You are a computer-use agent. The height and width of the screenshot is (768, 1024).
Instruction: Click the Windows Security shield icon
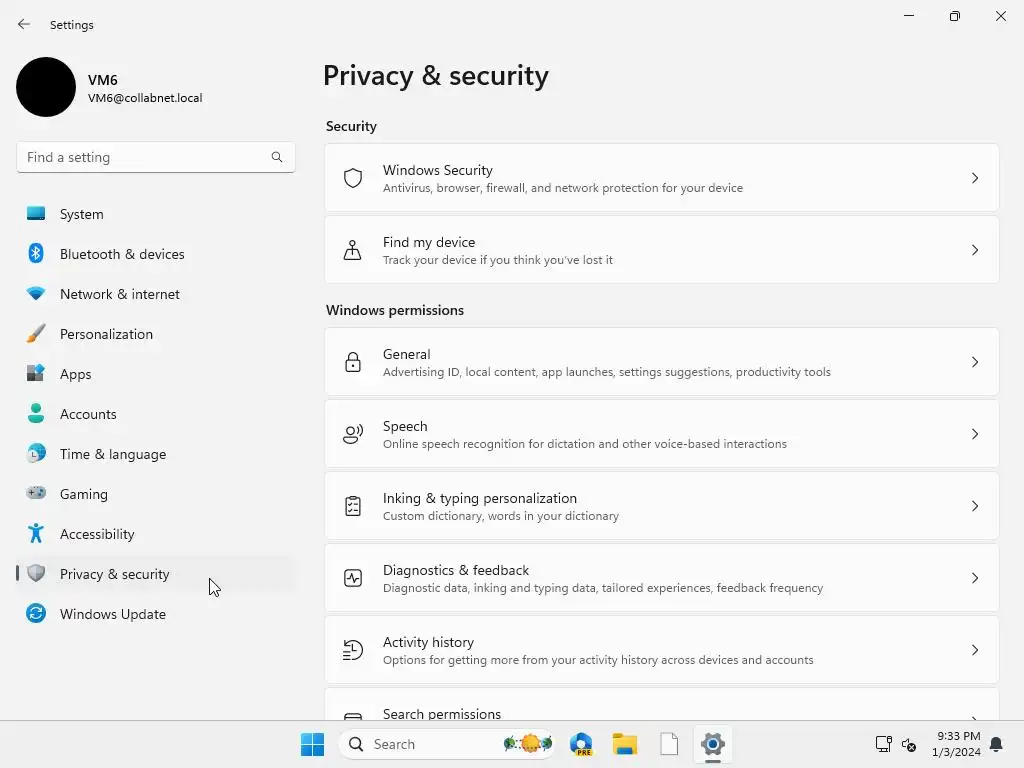(x=353, y=178)
